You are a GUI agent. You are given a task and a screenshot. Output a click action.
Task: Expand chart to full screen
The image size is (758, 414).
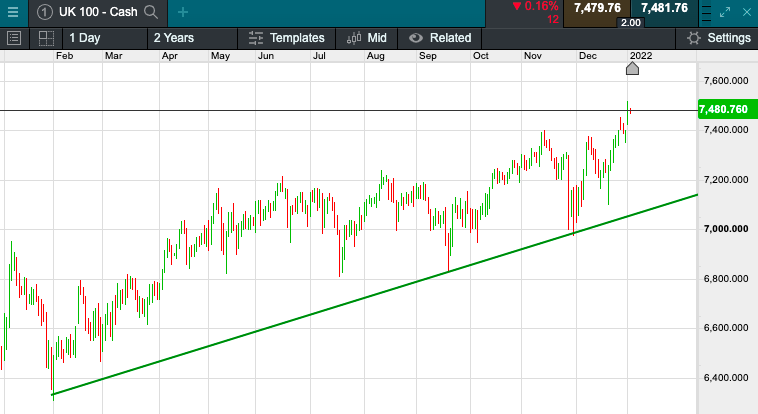(728, 12)
